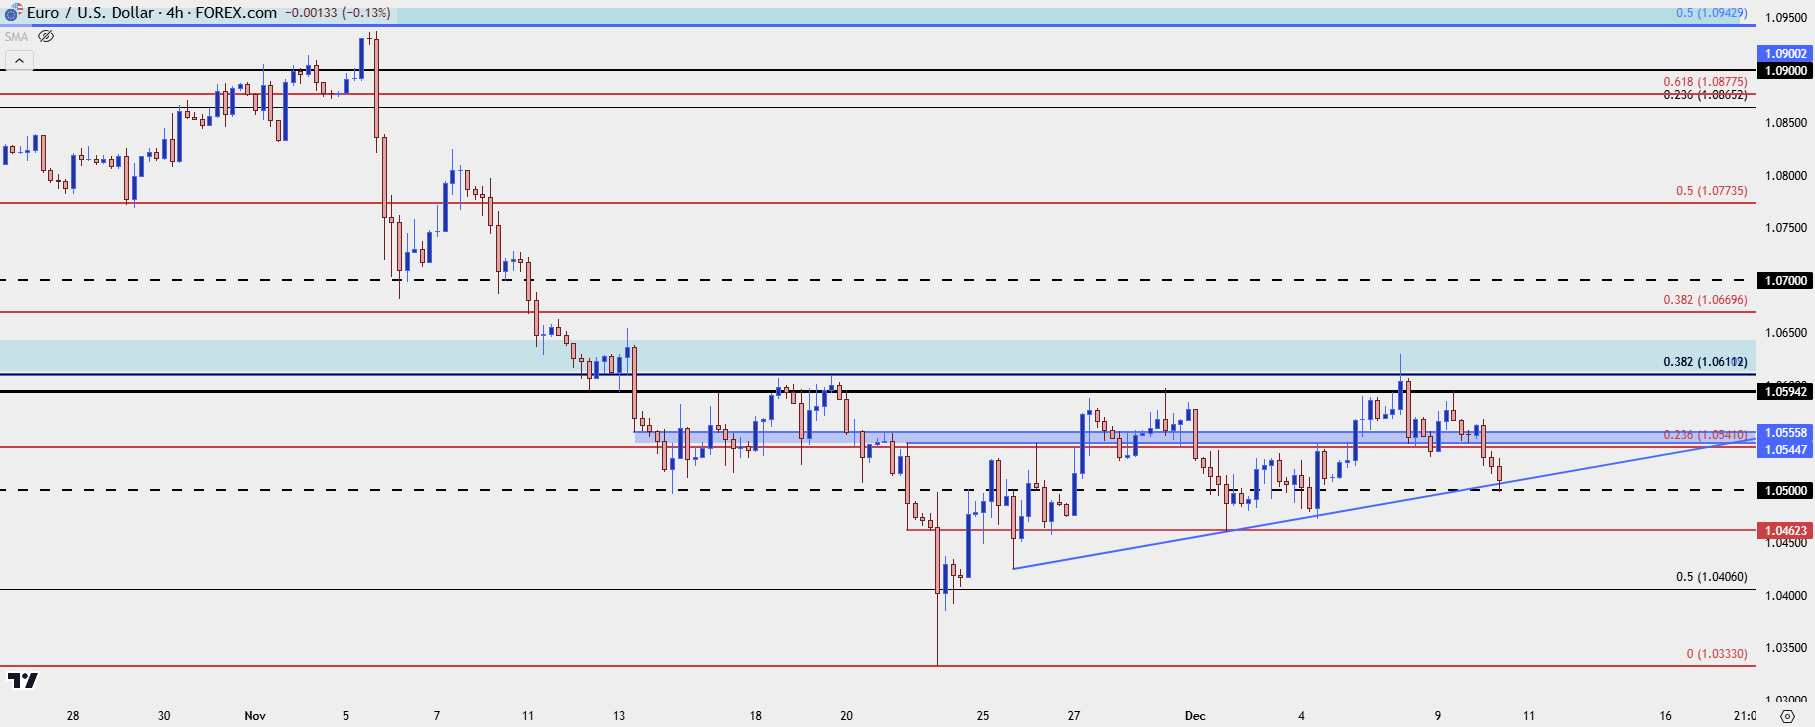
Task: Click the Nov date on time axis
Action: (x=255, y=715)
